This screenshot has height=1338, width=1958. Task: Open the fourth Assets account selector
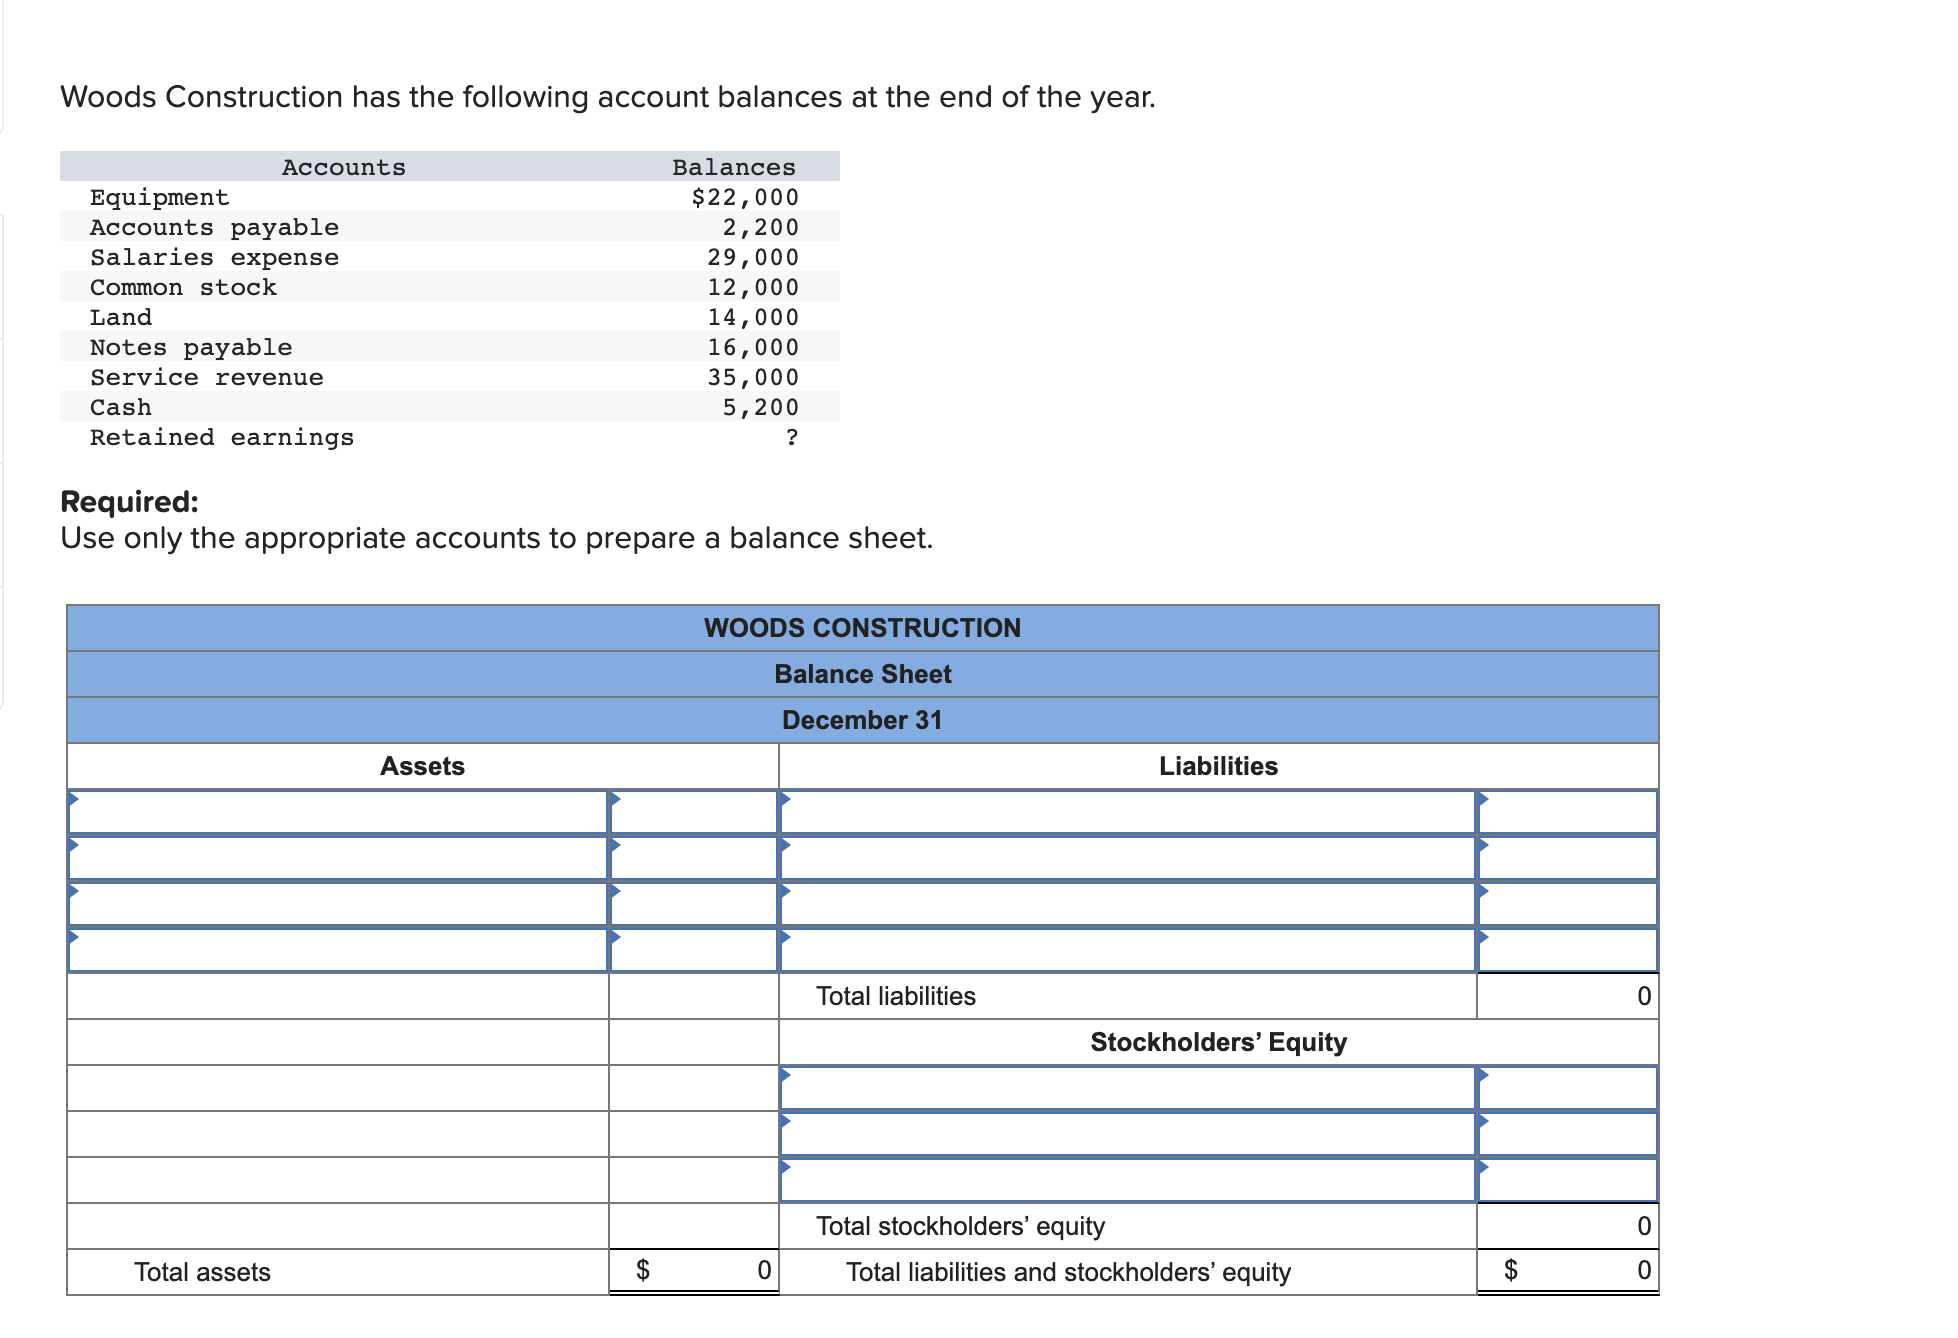click(340, 950)
